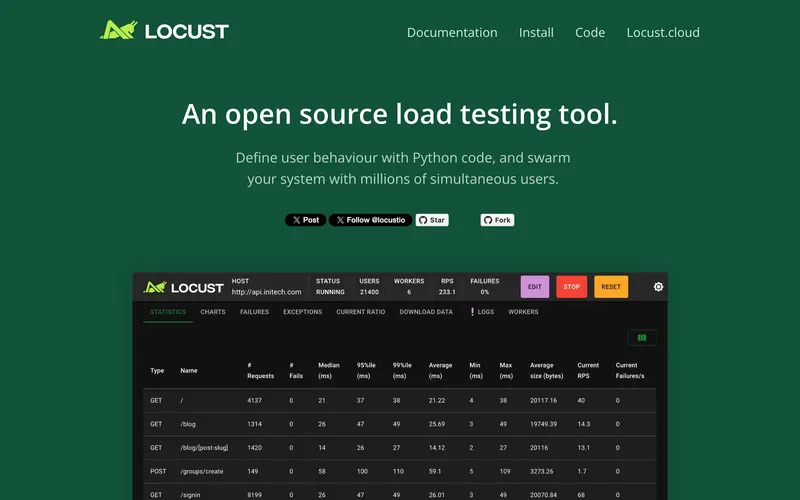Image resolution: width=800 pixels, height=500 pixels.
Task: Click the orange RESET button
Action: [611, 287]
